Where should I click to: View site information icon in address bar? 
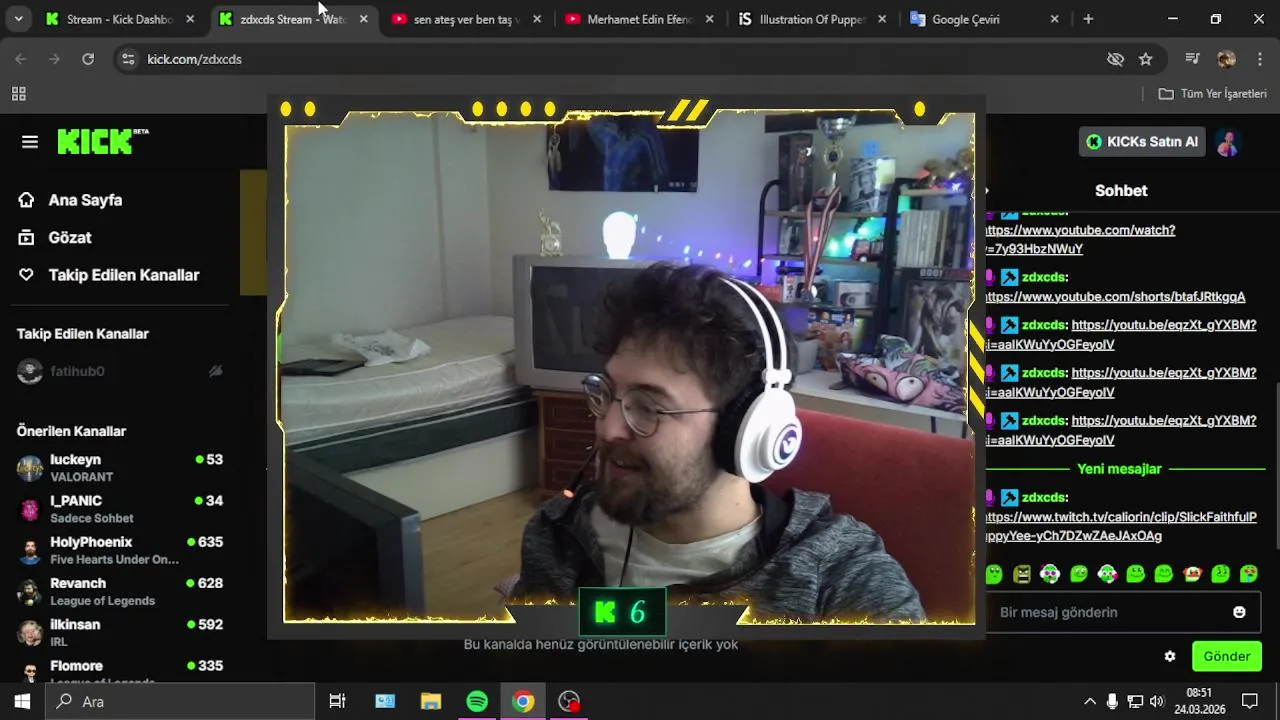pos(127,59)
